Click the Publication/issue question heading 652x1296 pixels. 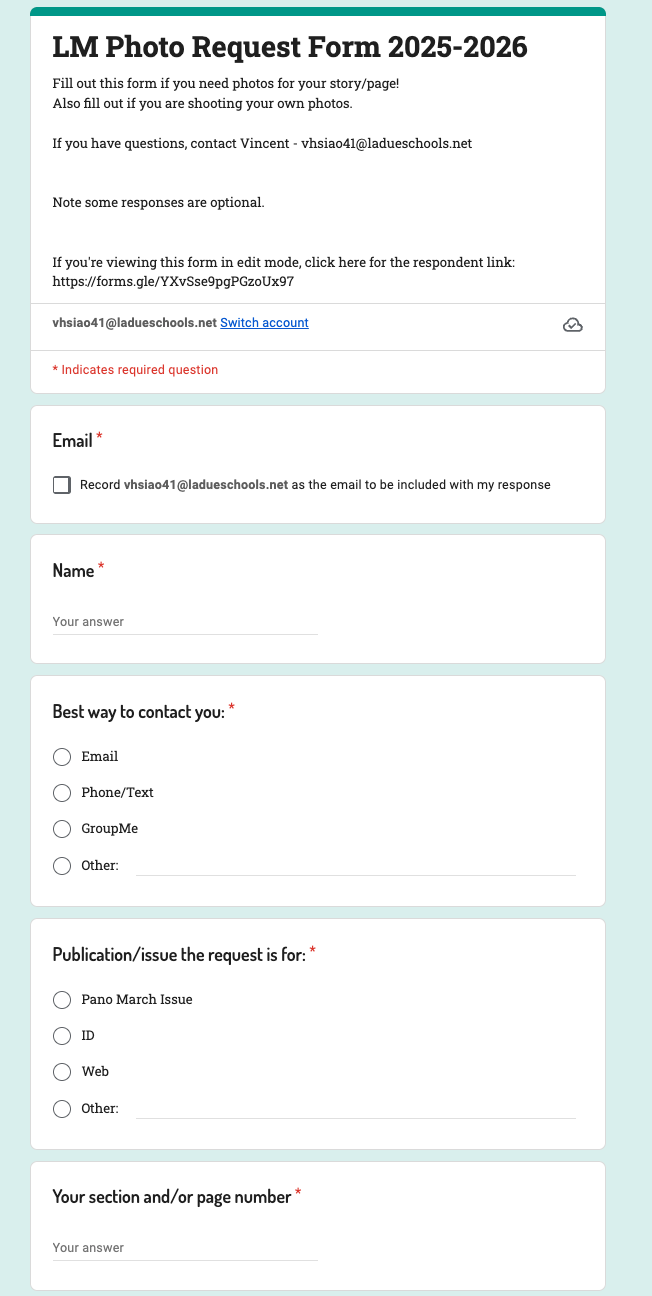179,954
